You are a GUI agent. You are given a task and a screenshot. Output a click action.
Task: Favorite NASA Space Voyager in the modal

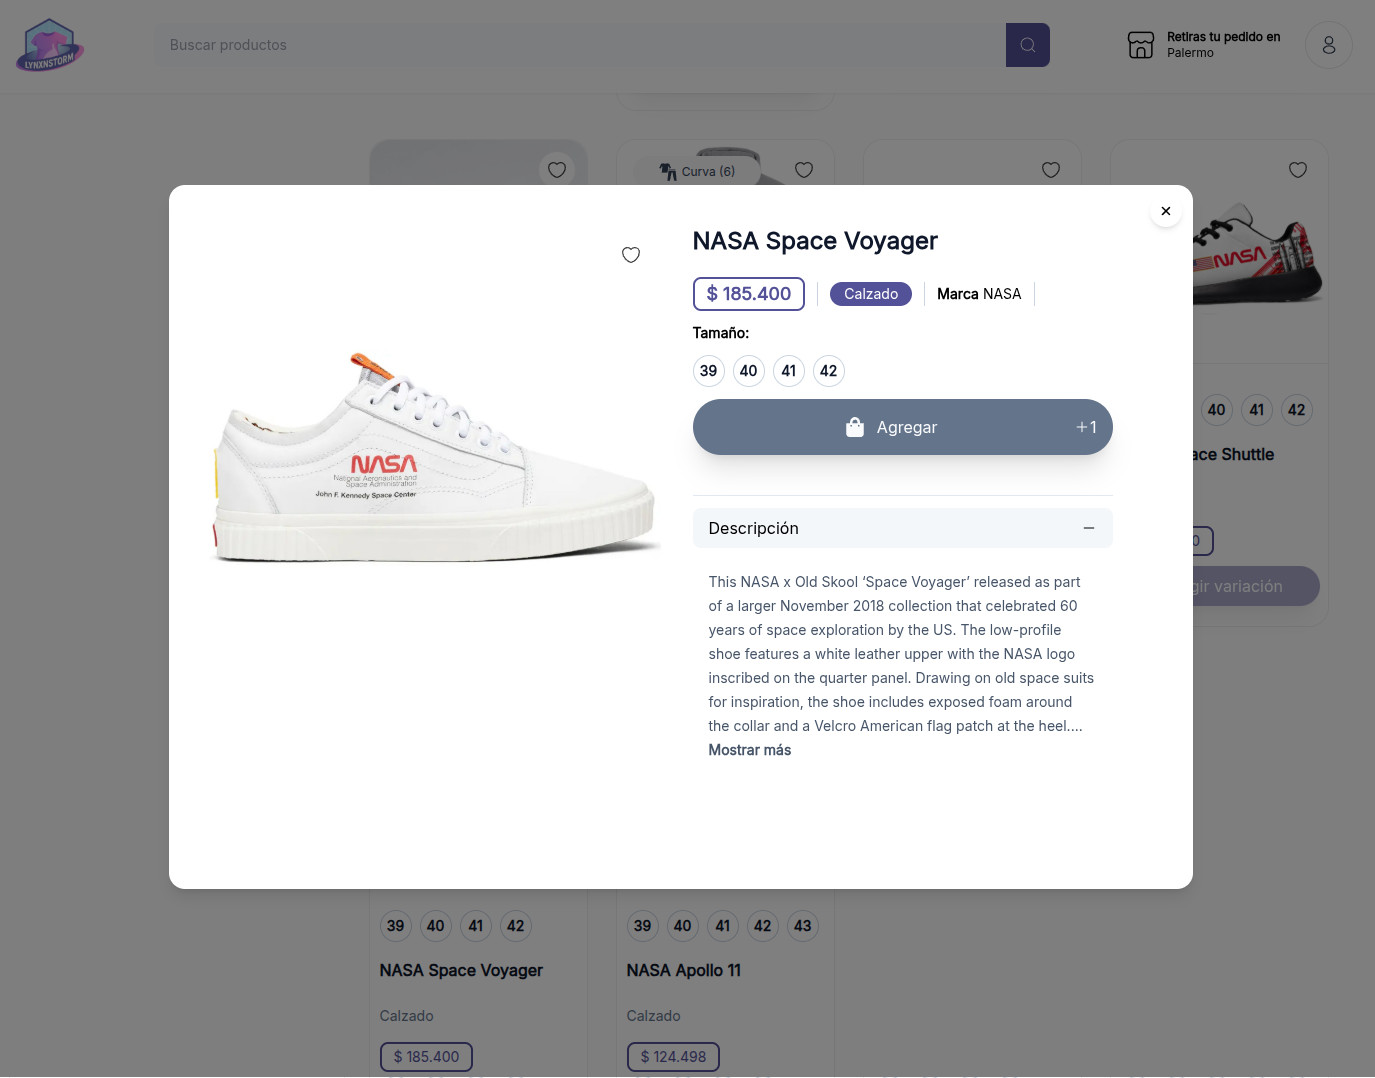(x=631, y=255)
